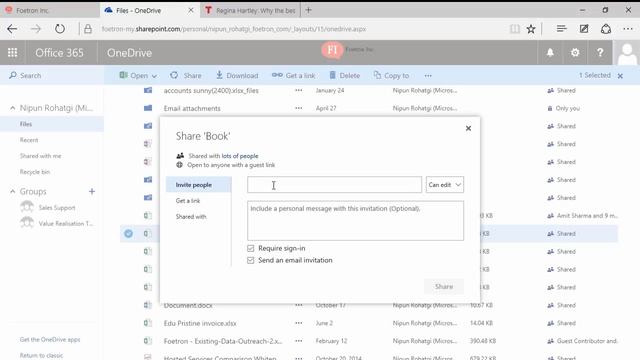This screenshot has height=360, width=640.
Task: Go back with browser back arrow
Action: (12, 29)
